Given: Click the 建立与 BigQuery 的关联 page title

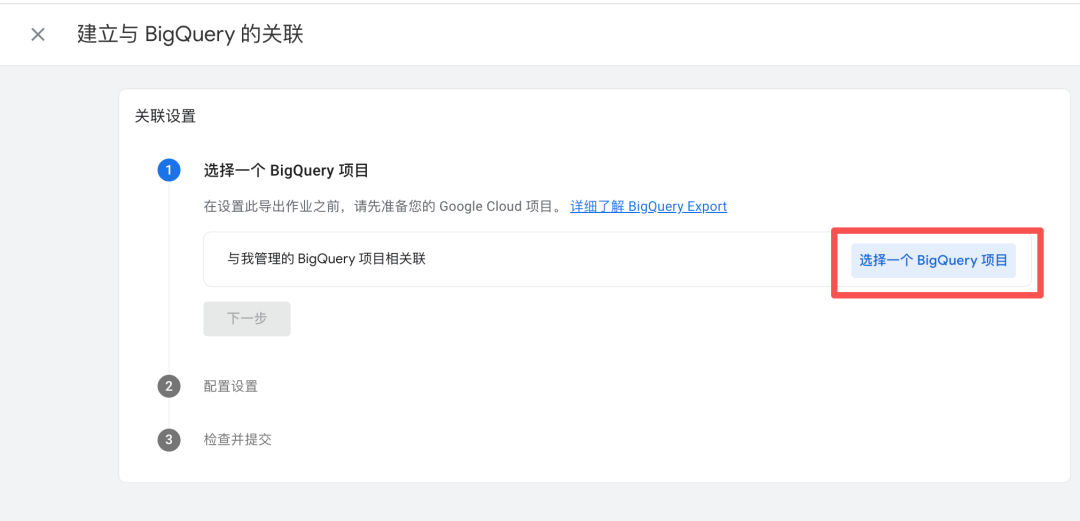Looking at the screenshot, I should [x=190, y=34].
